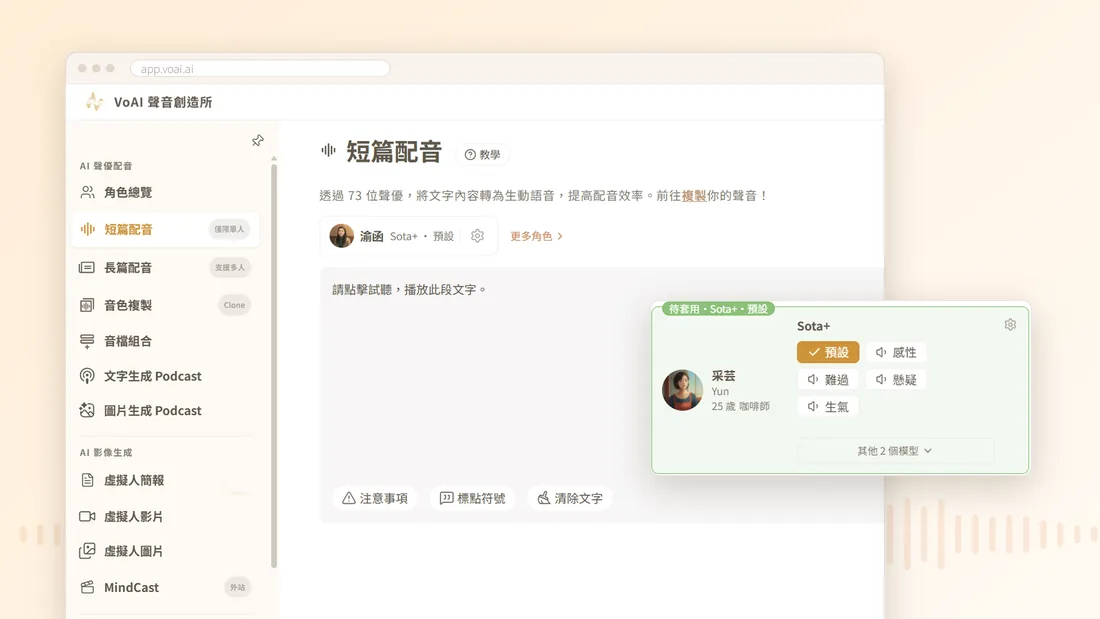
Task: Click the VoAI logo icon
Action: (94, 102)
